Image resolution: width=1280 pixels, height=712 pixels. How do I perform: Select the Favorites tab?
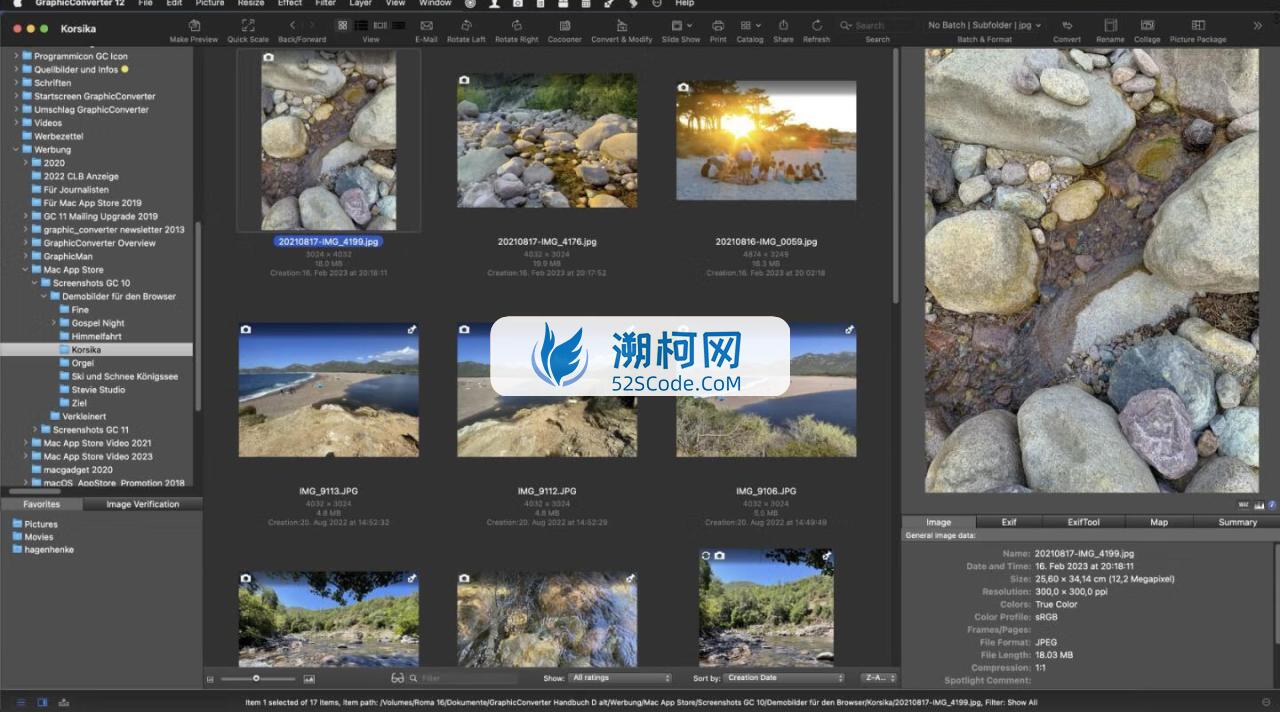click(42, 505)
